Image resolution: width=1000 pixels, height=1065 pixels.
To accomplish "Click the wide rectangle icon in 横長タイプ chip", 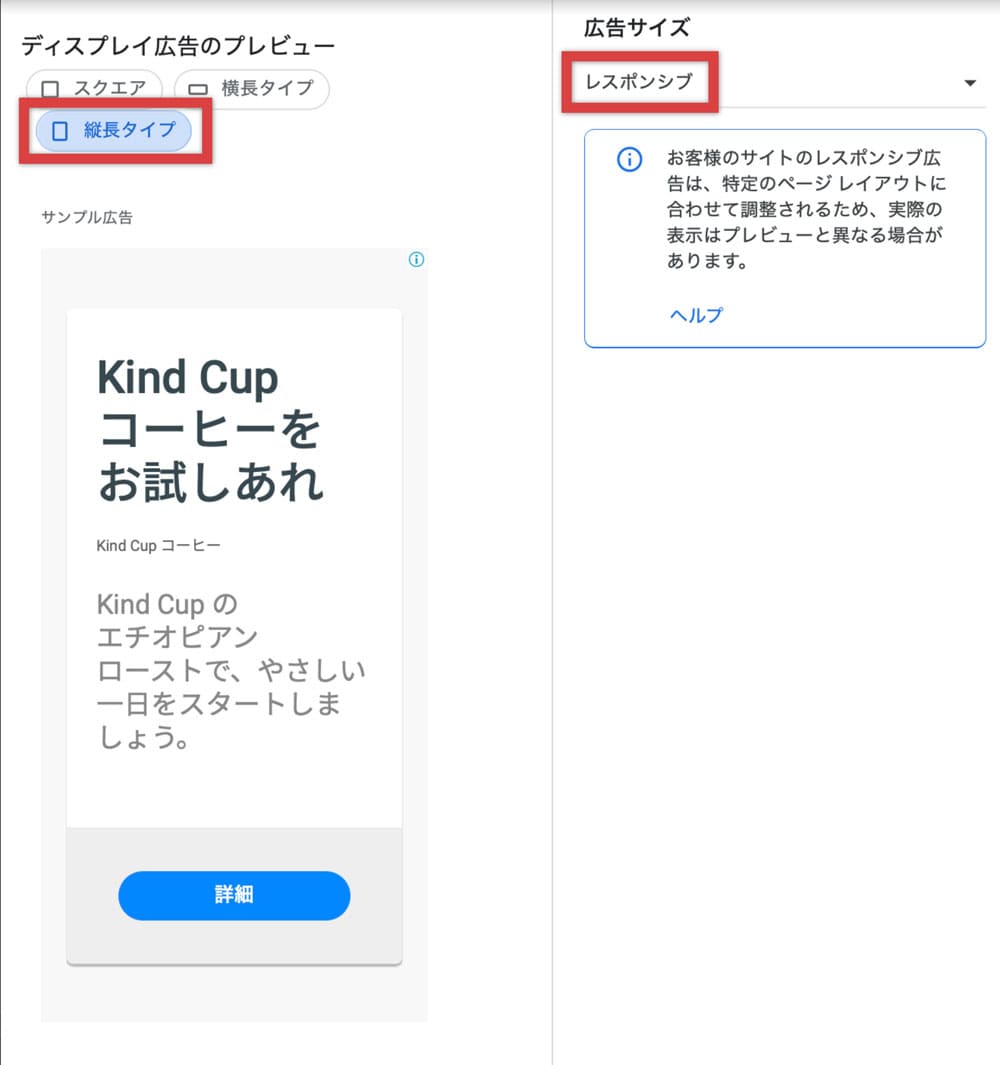I will click(x=198, y=90).
